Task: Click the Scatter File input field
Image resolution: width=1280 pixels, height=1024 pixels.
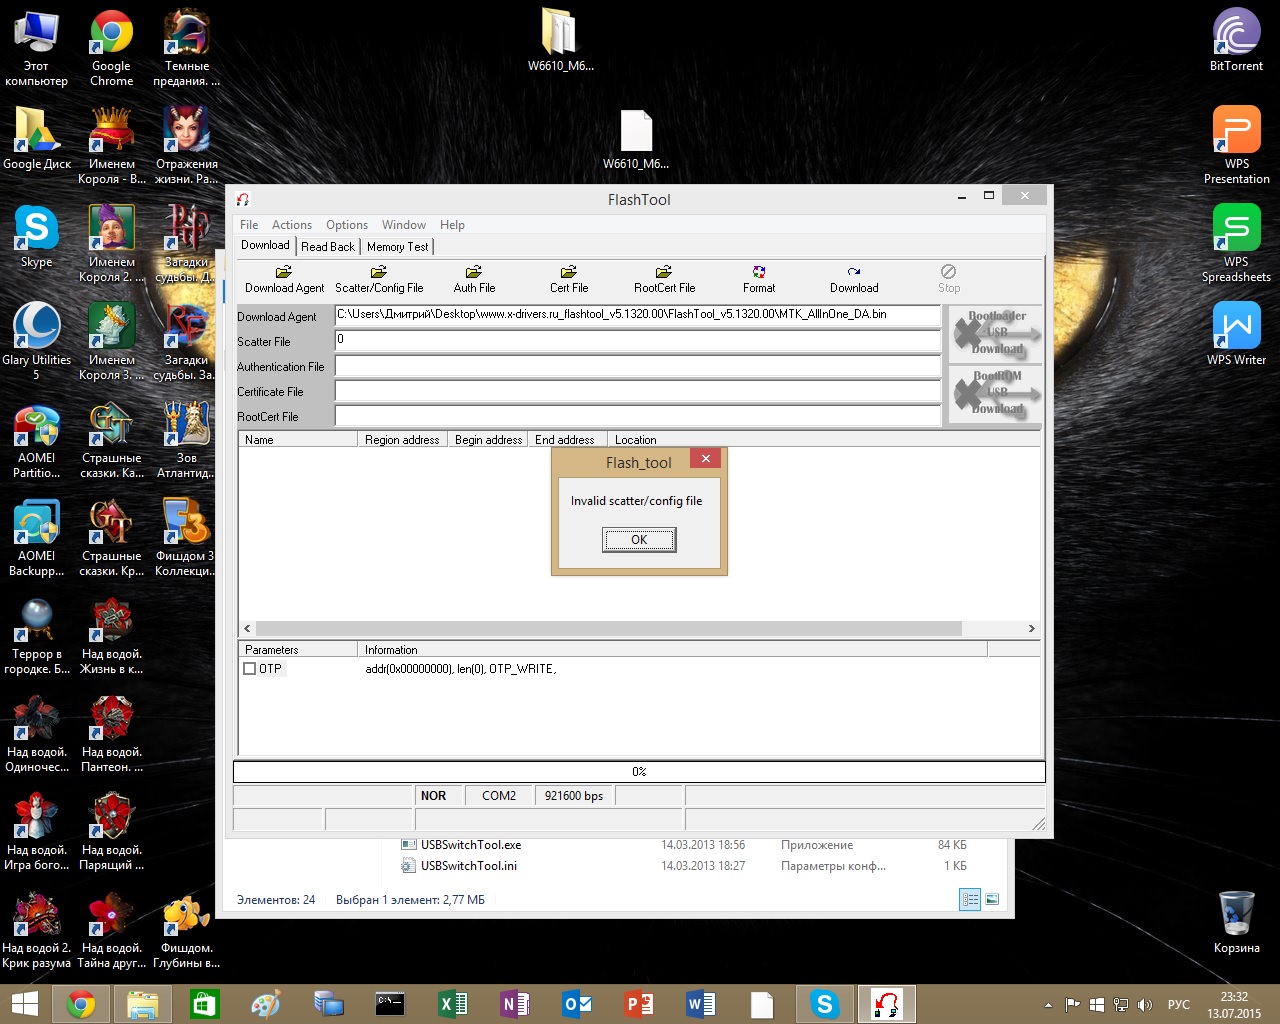Action: (x=637, y=341)
